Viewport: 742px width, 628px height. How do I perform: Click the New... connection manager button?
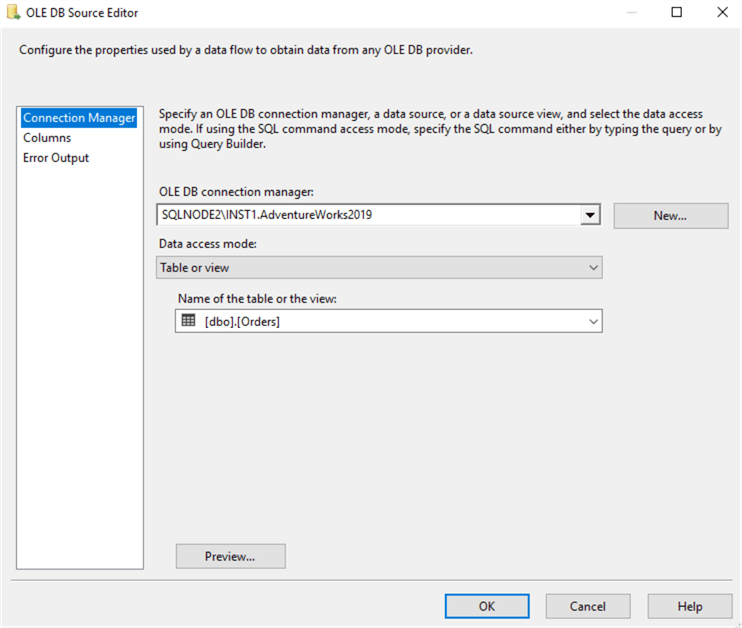point(670,216)
